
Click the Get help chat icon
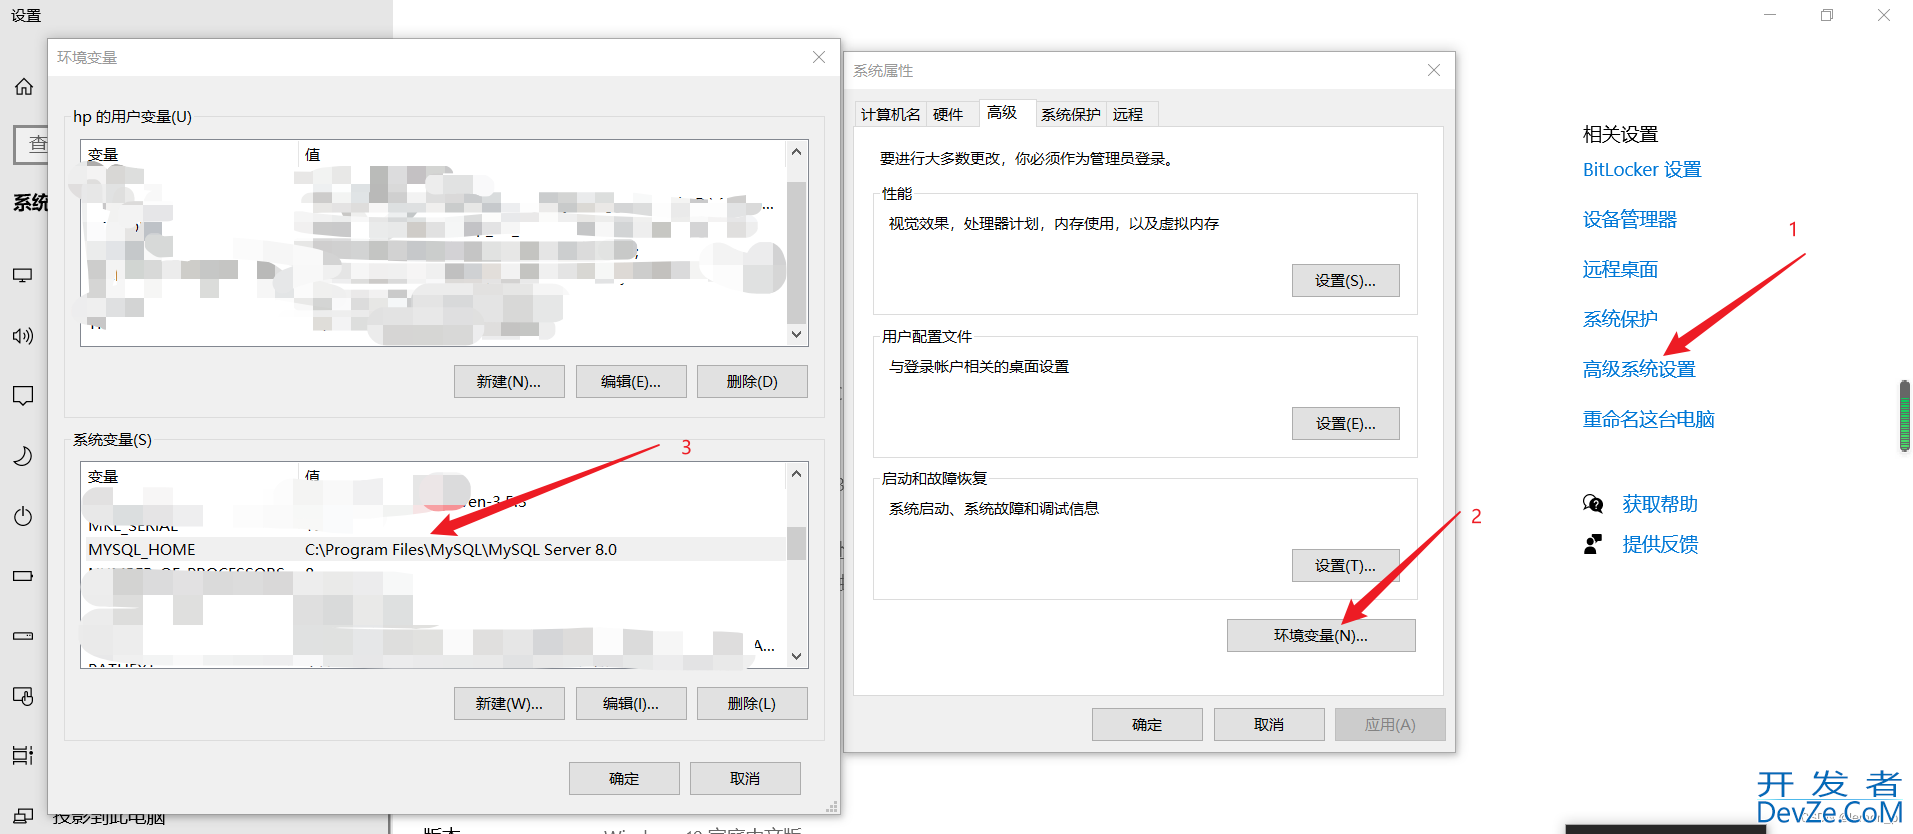pyautogui.click(x=1593, y=504)
